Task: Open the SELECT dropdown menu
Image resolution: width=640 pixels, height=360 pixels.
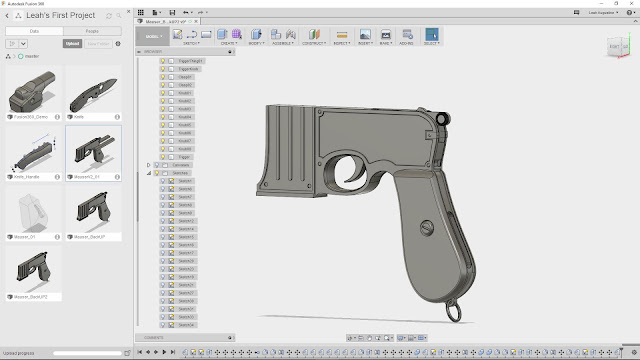Action: 432,43
